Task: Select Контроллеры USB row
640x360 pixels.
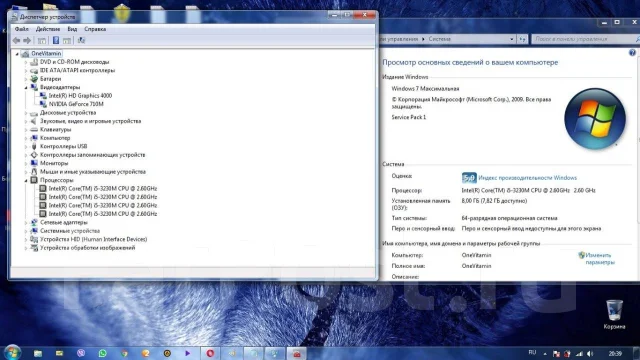Action: 64,146
